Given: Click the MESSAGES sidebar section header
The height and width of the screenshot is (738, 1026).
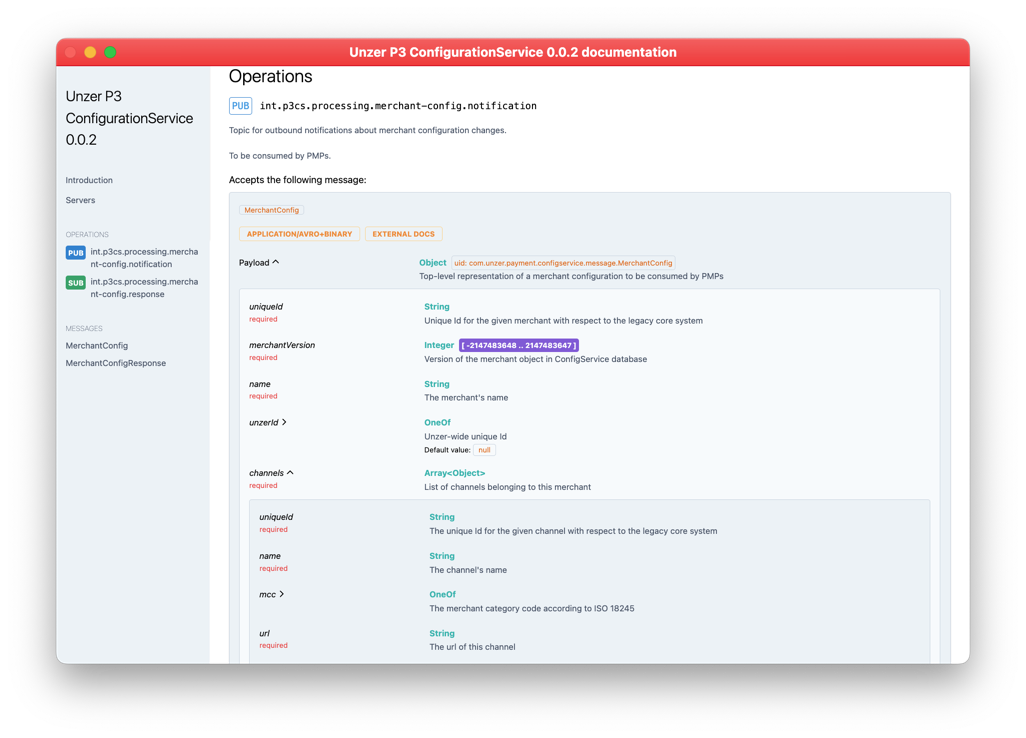Looking at the screenshot, I should pos(84,328).
